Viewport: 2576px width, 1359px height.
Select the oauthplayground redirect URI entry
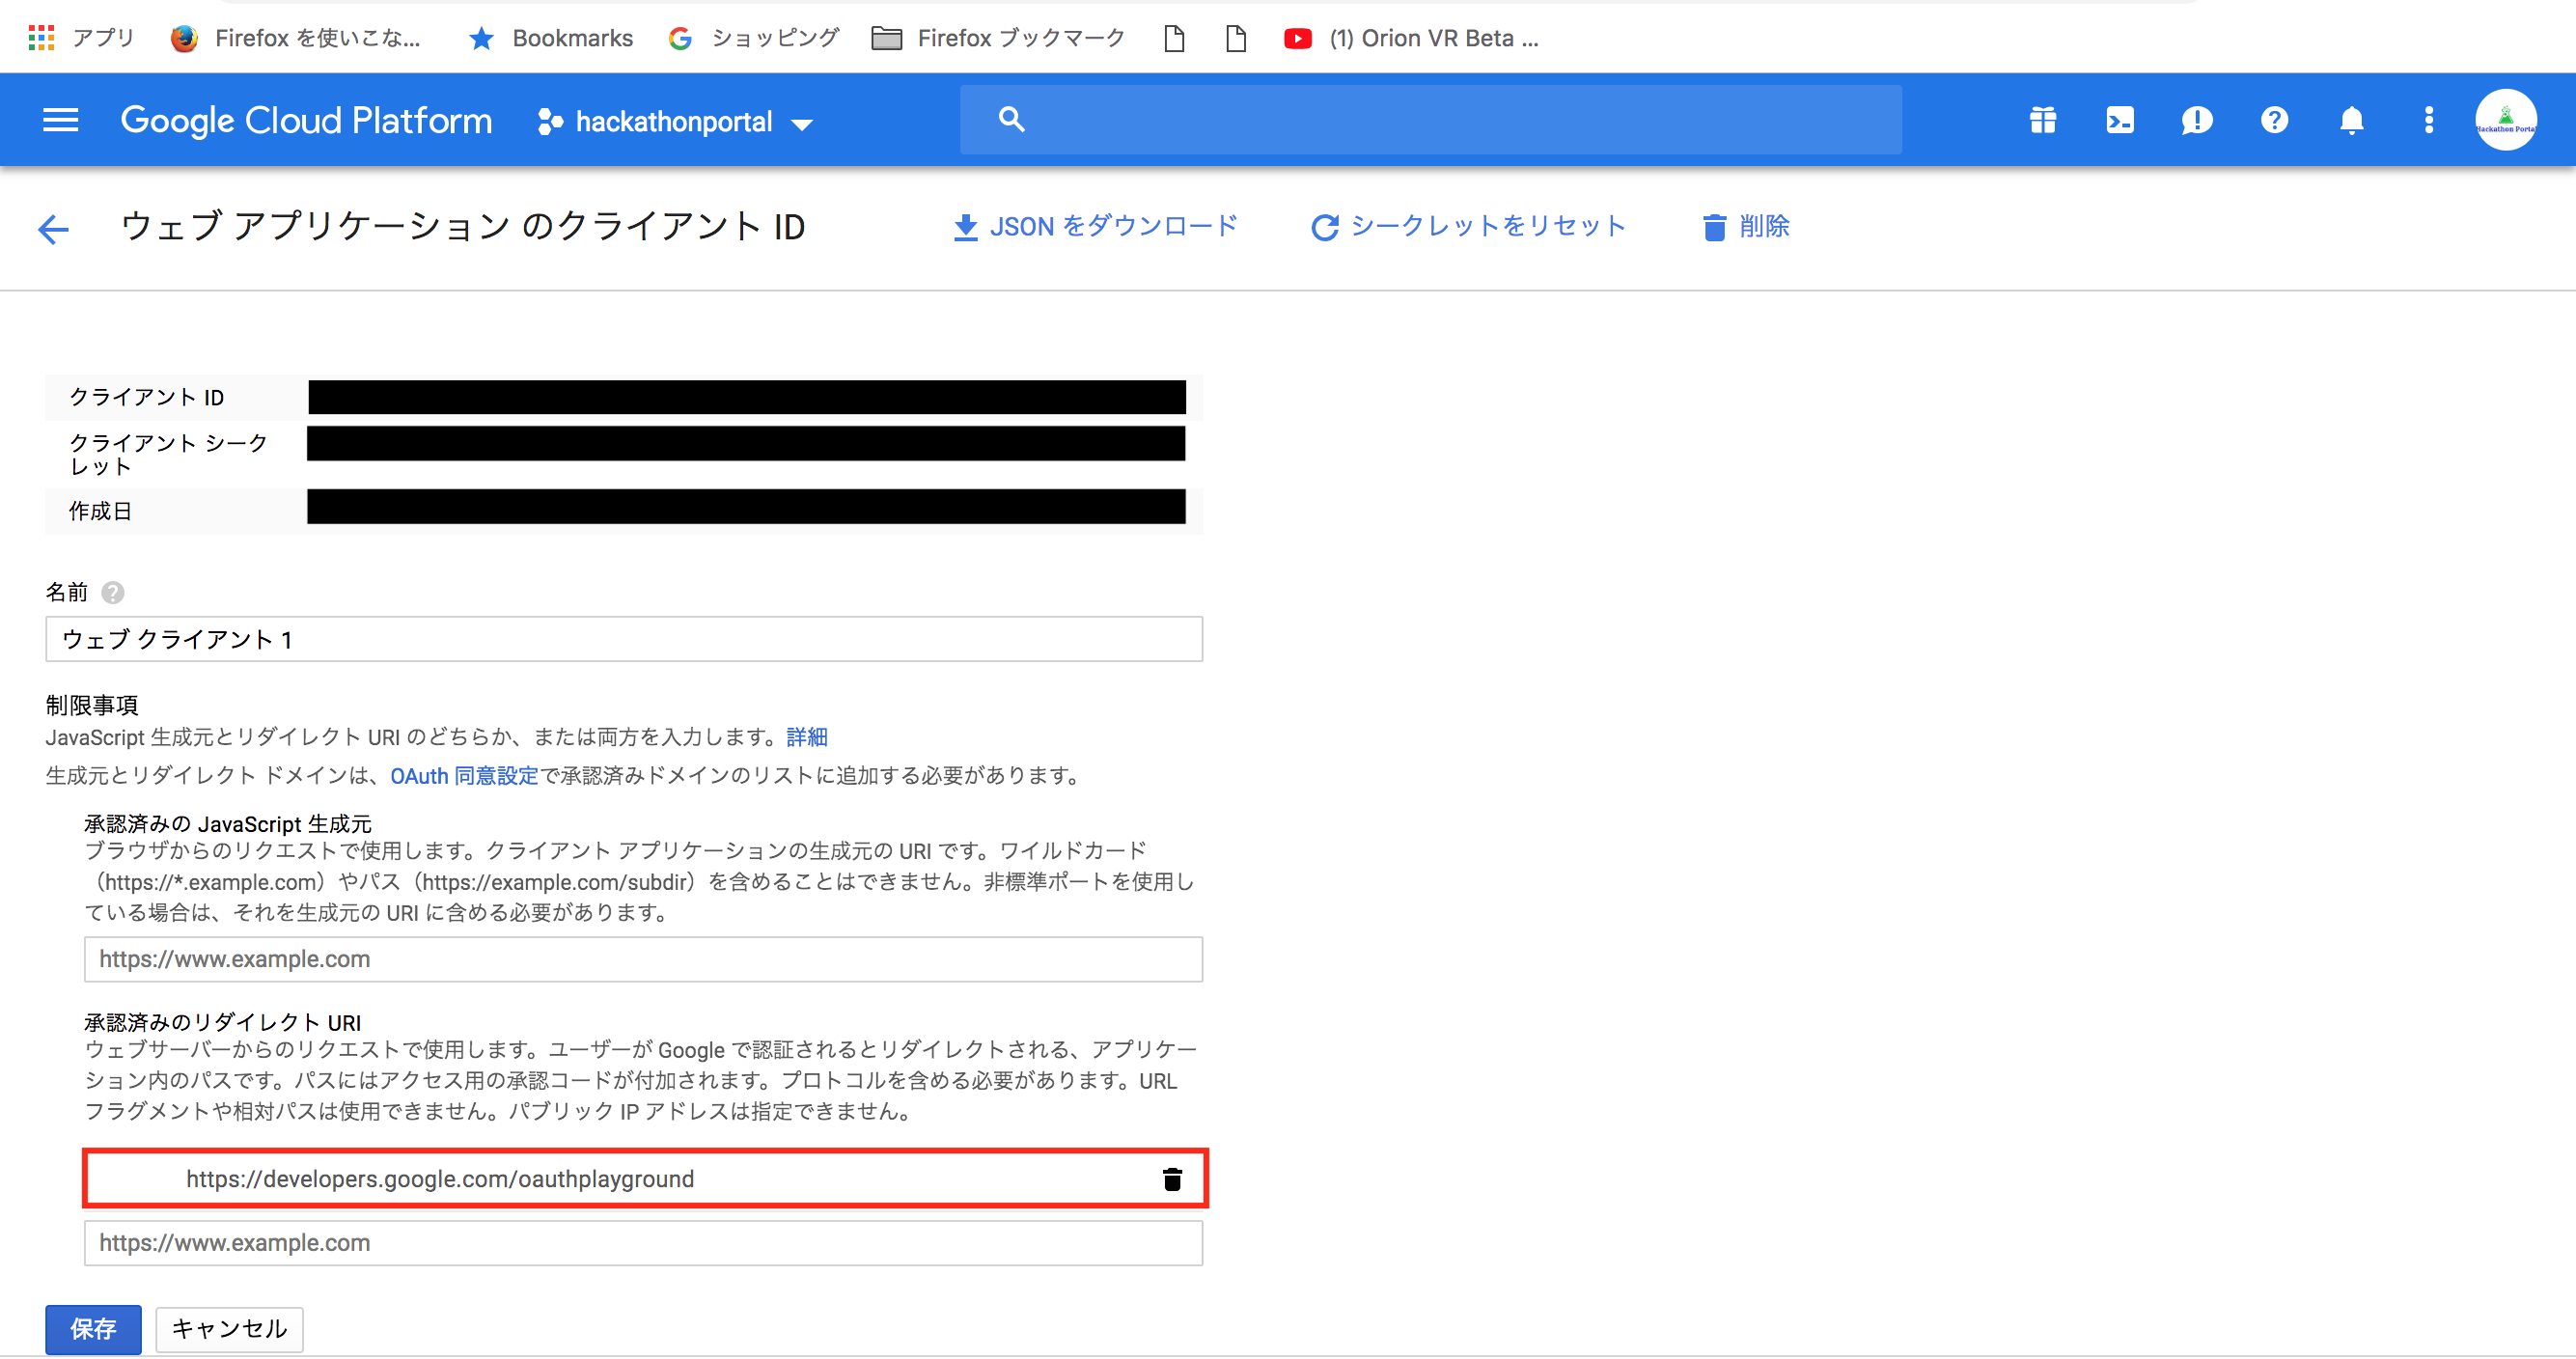(x=646, y=1179)
